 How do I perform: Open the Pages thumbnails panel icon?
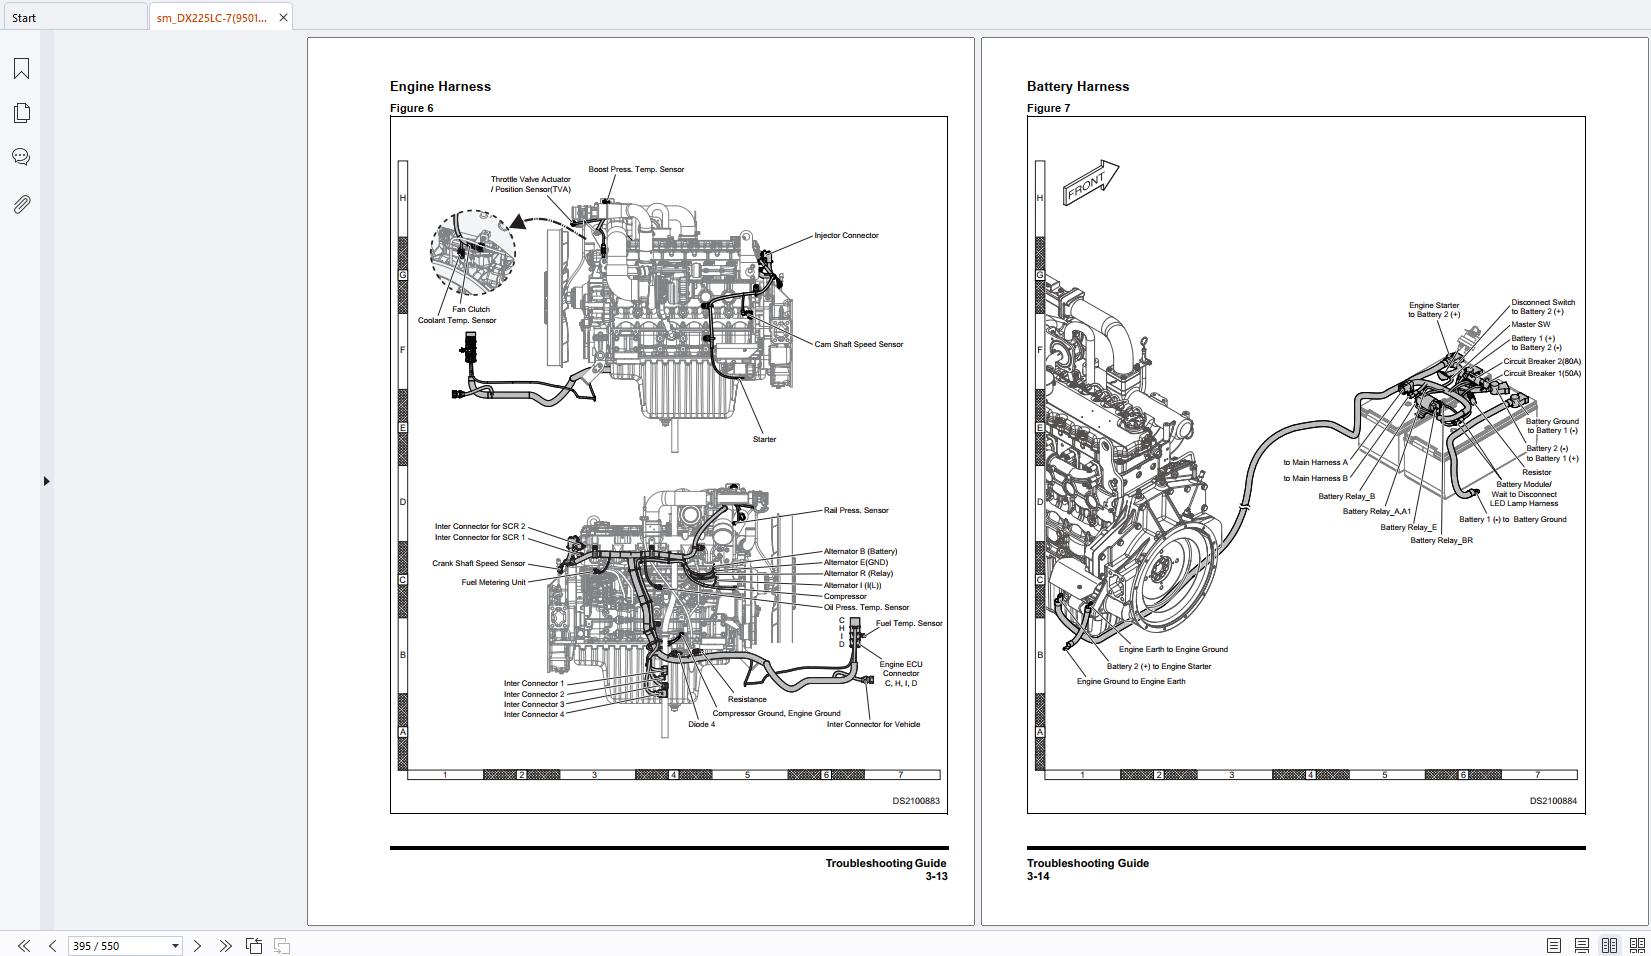21,113
